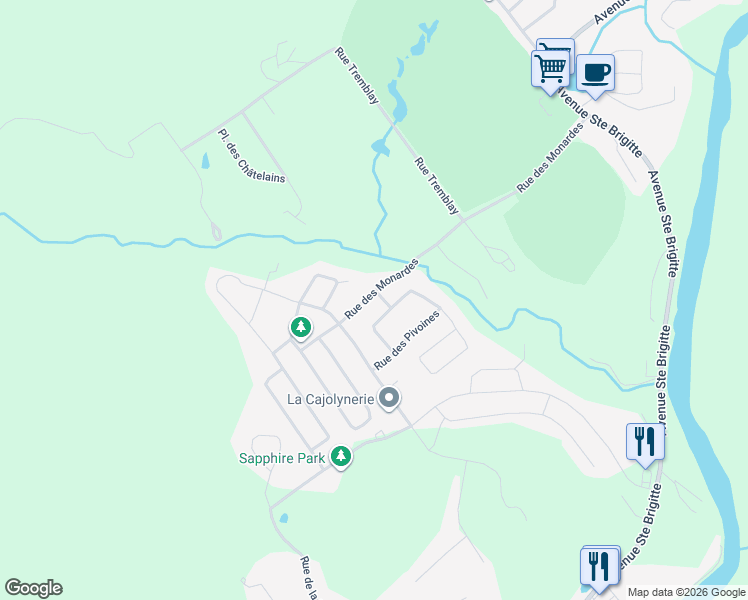Click the Rue de la street label
This screenshot has width=748, height=600.
click(309, 578)
